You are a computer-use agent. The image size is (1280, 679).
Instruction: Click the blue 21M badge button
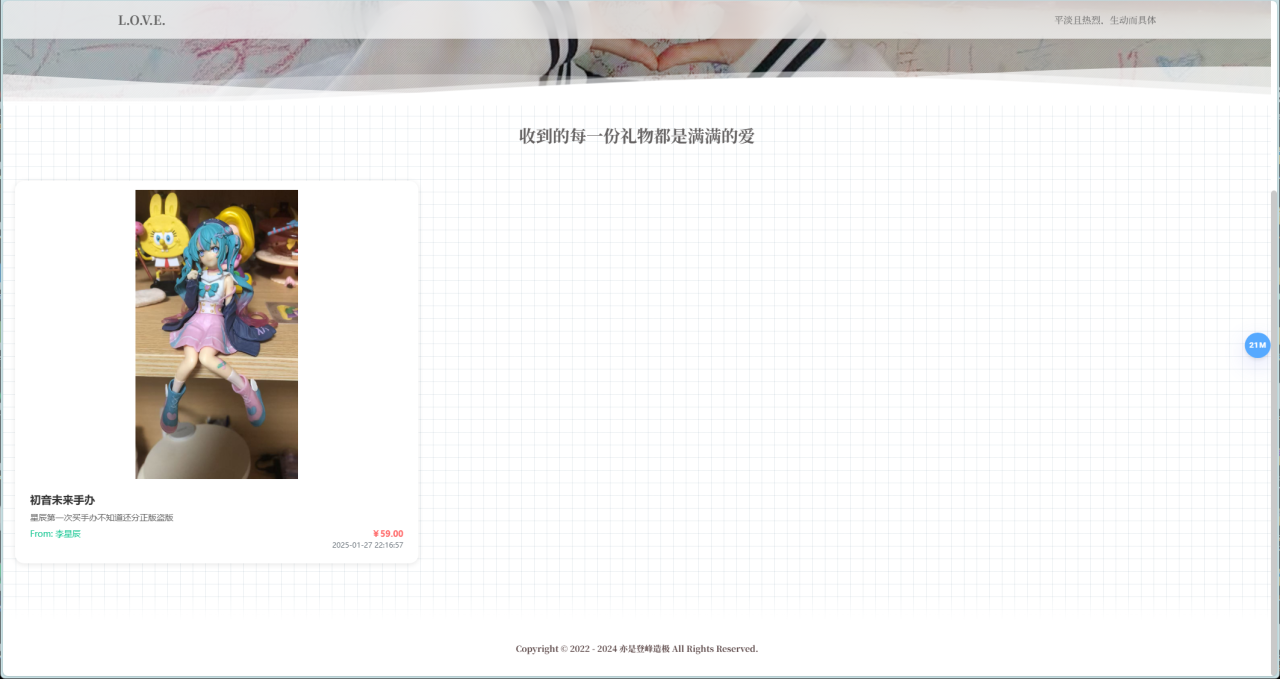click(1256, 345)
